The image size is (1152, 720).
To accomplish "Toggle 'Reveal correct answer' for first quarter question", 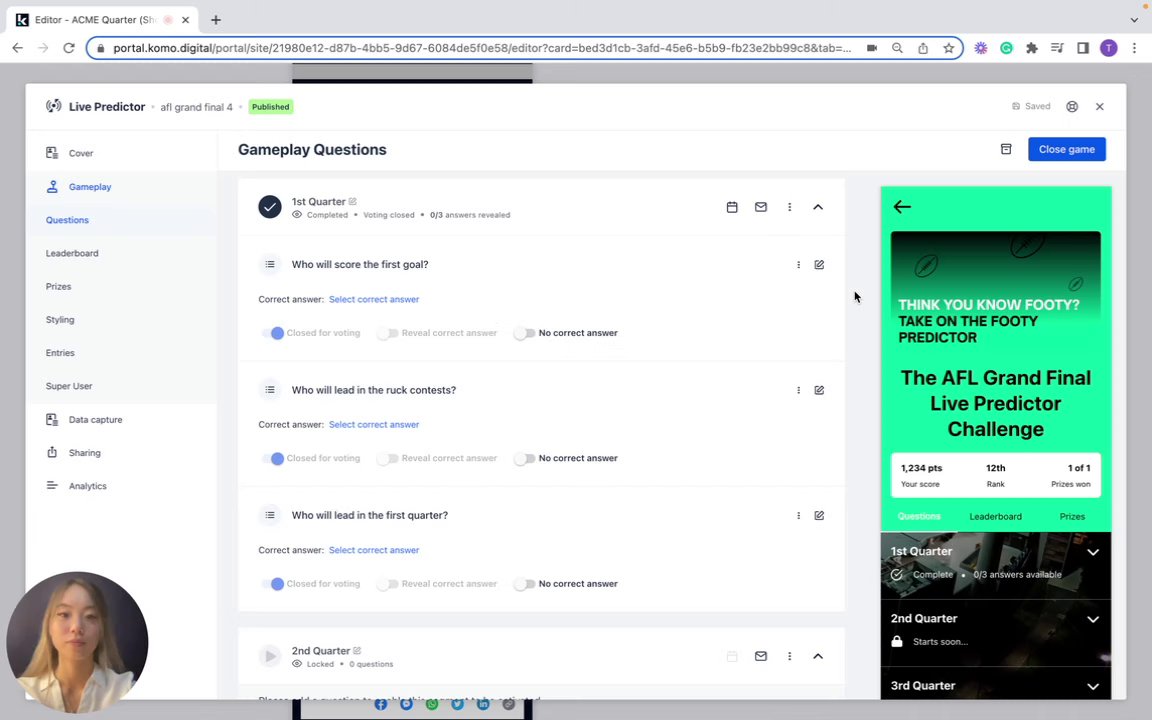I will click(x=387, y=584).
